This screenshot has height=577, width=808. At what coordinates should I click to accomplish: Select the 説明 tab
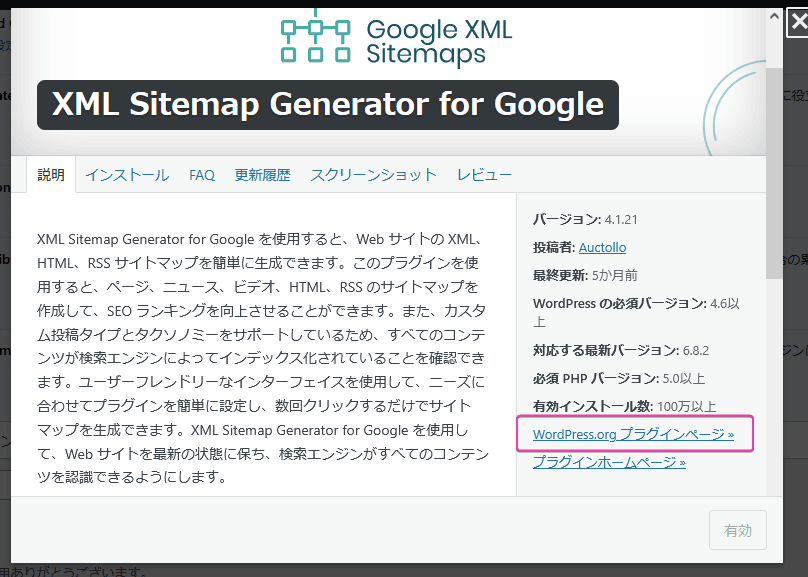(51, 173)
